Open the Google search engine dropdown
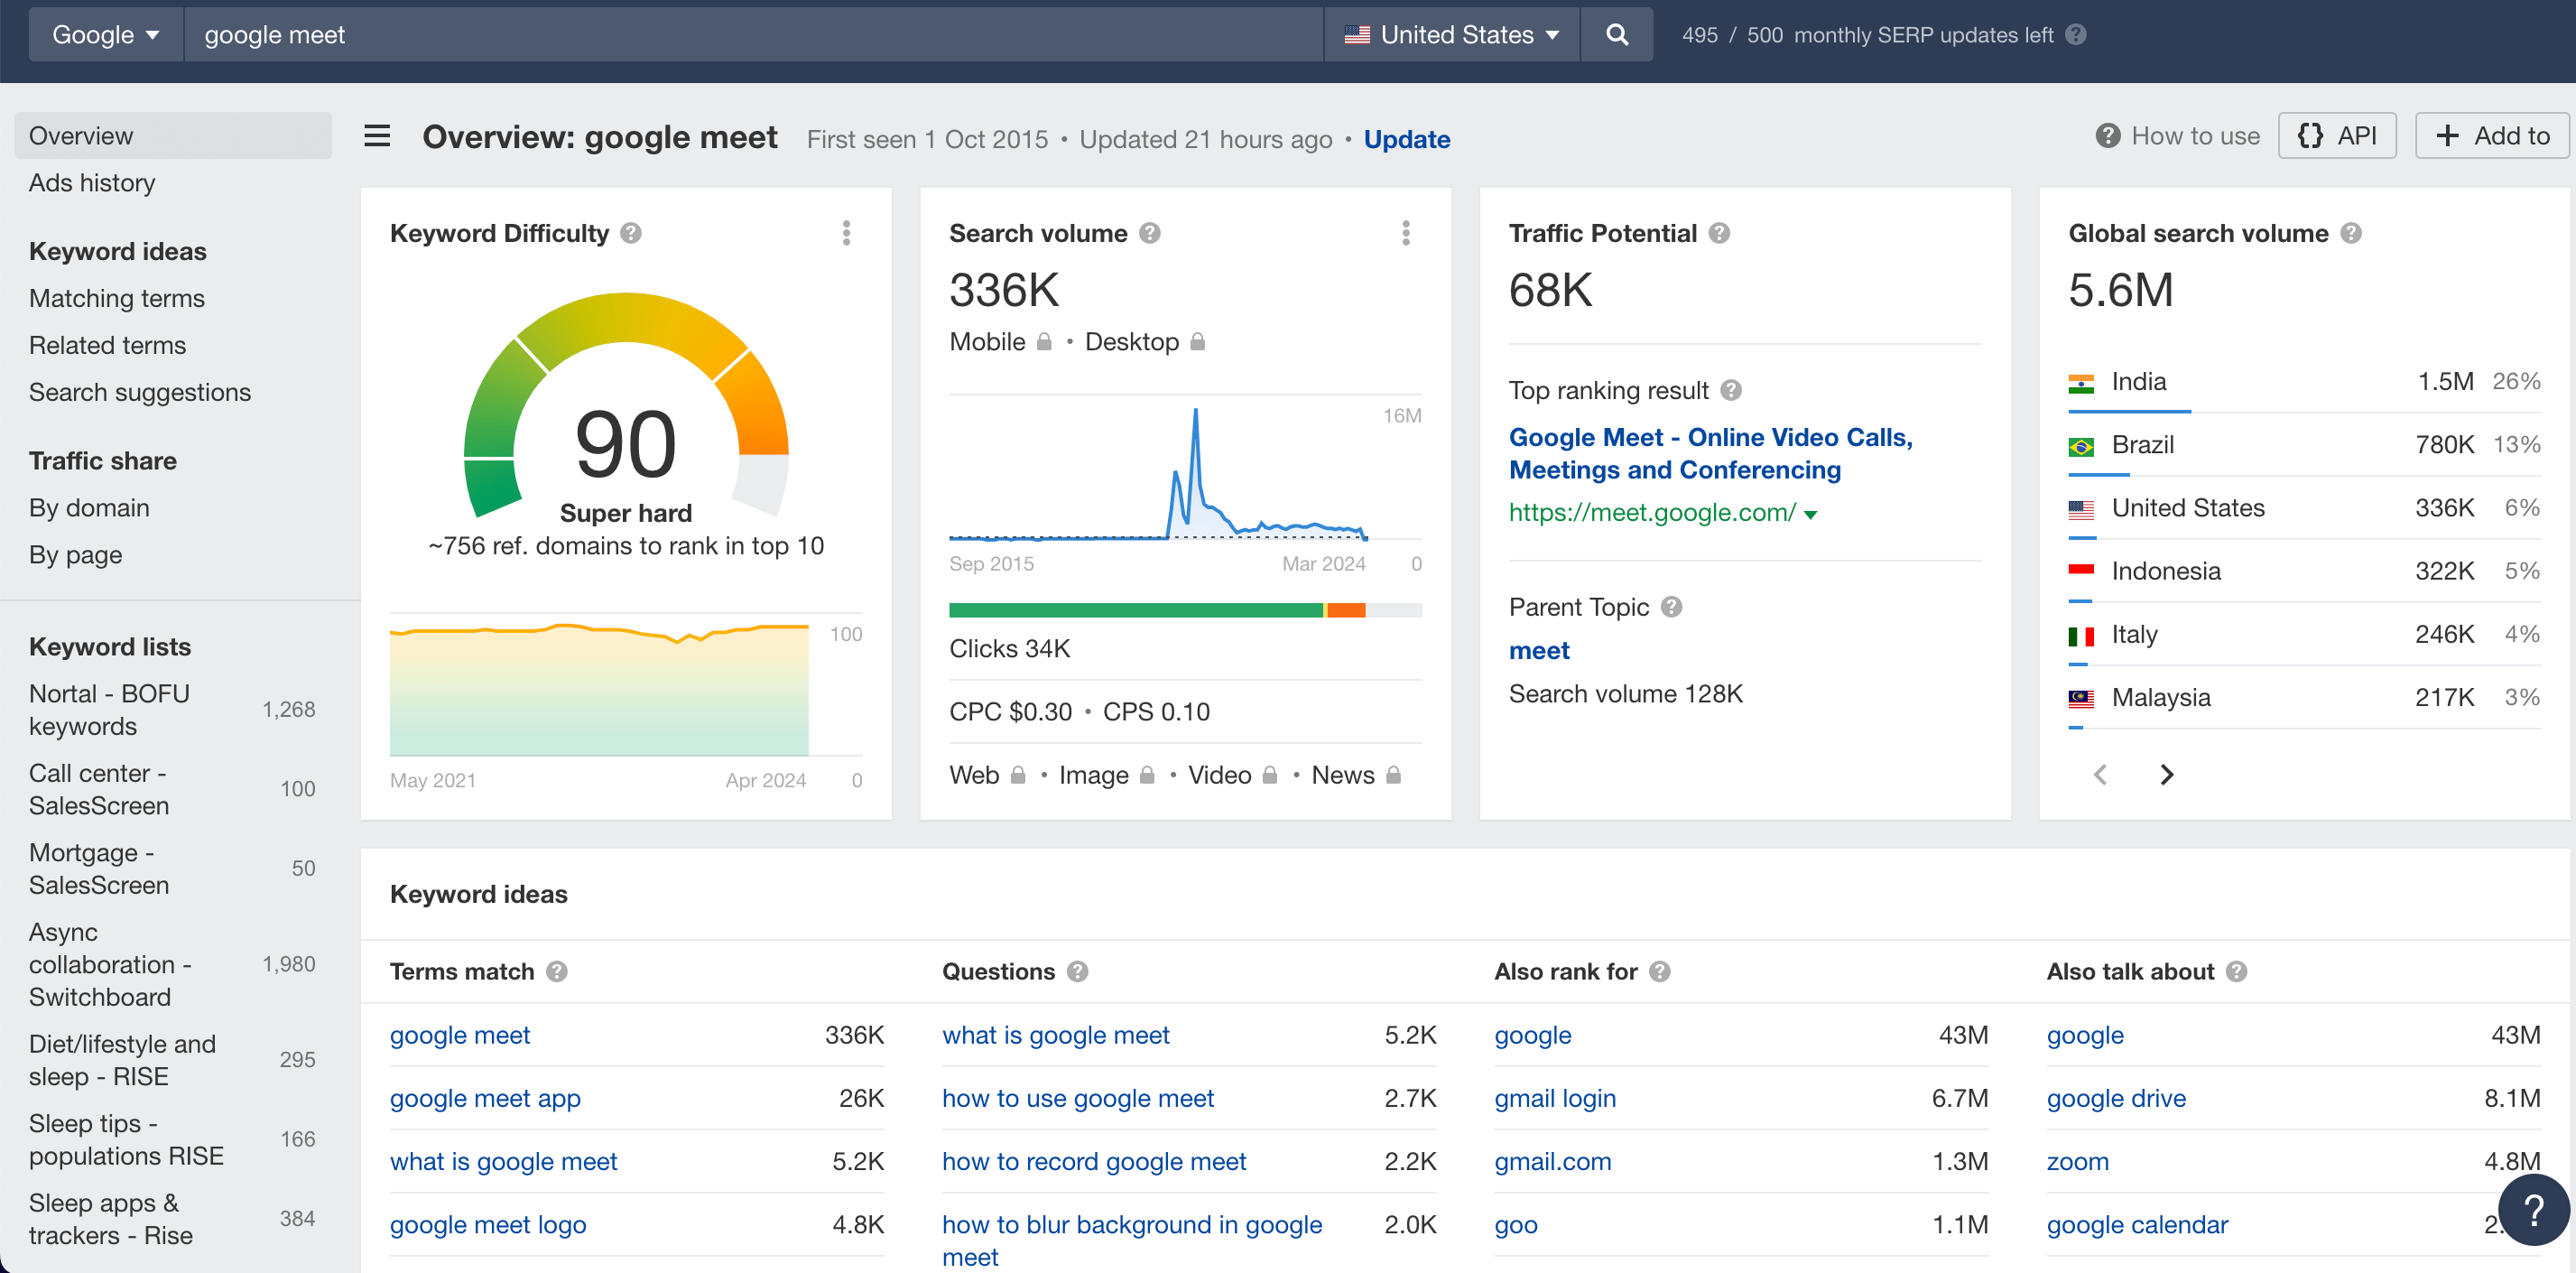The image size is (2576, 1273). tap(105, 35)
